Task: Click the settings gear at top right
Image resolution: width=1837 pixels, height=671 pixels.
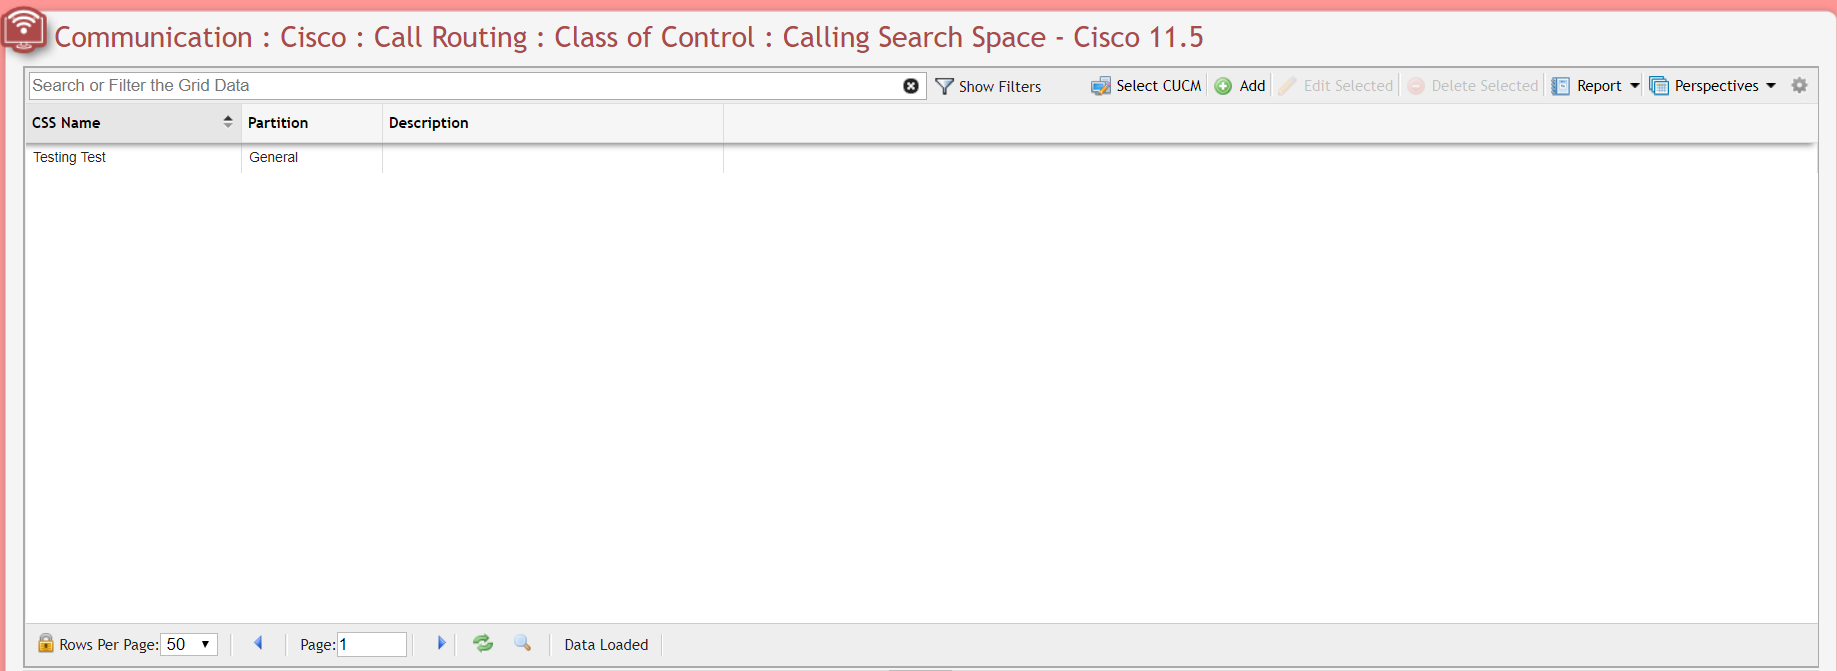Action: pos(1799,86)
